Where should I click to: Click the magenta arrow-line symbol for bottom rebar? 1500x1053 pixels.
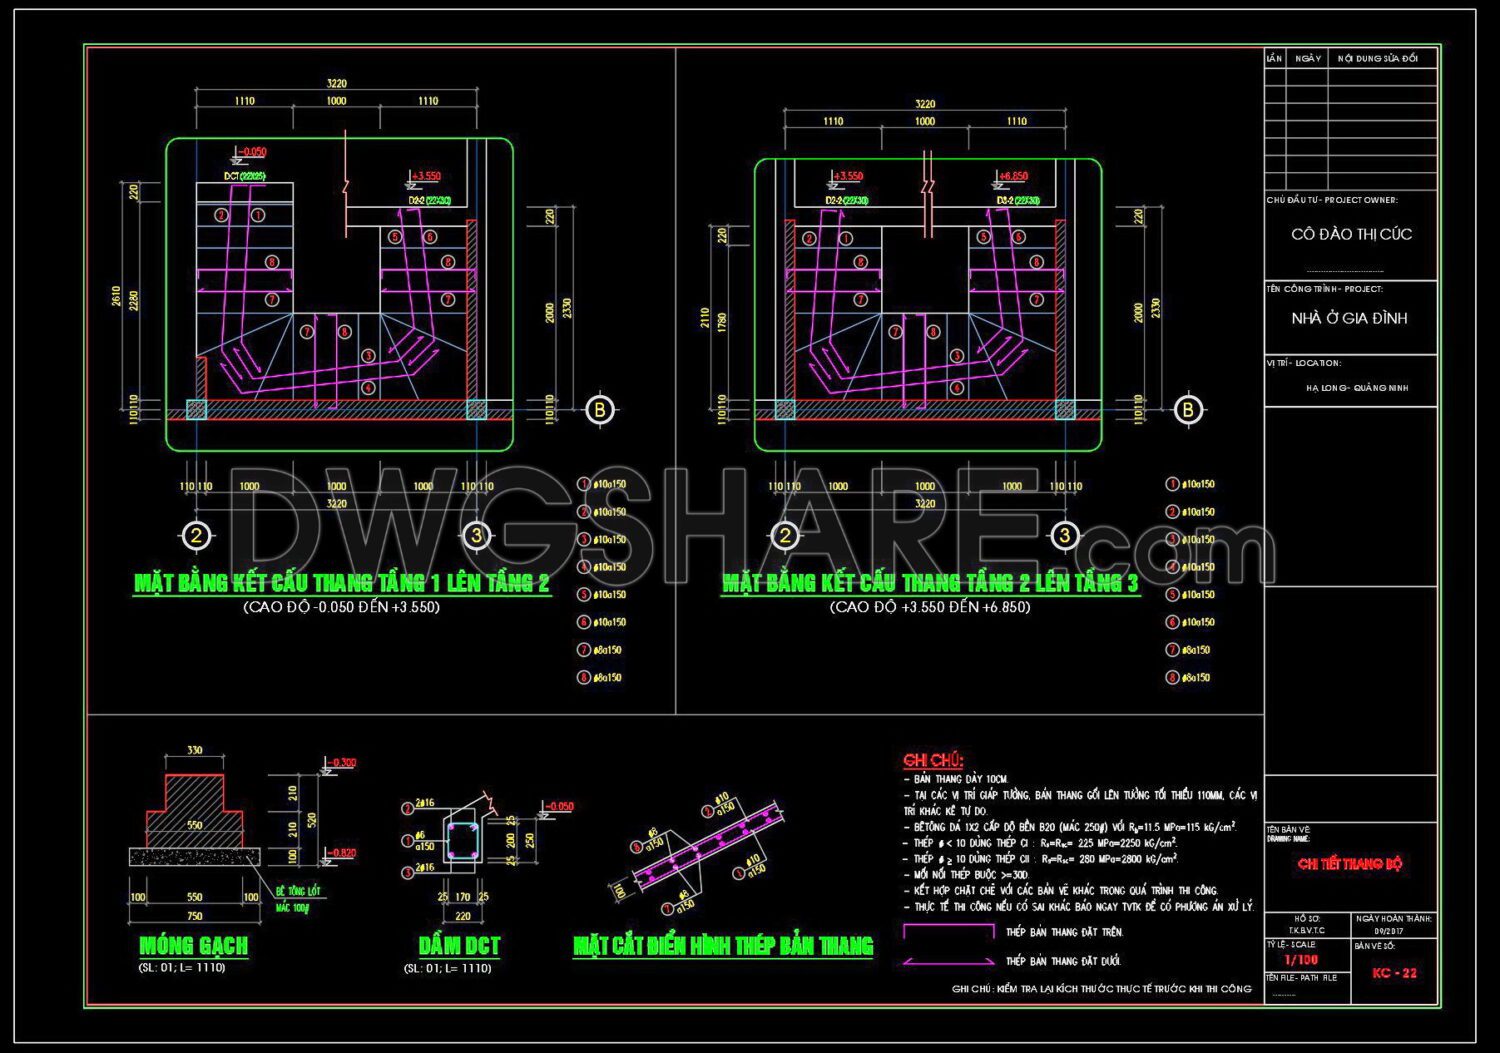[x=948, y=961]
